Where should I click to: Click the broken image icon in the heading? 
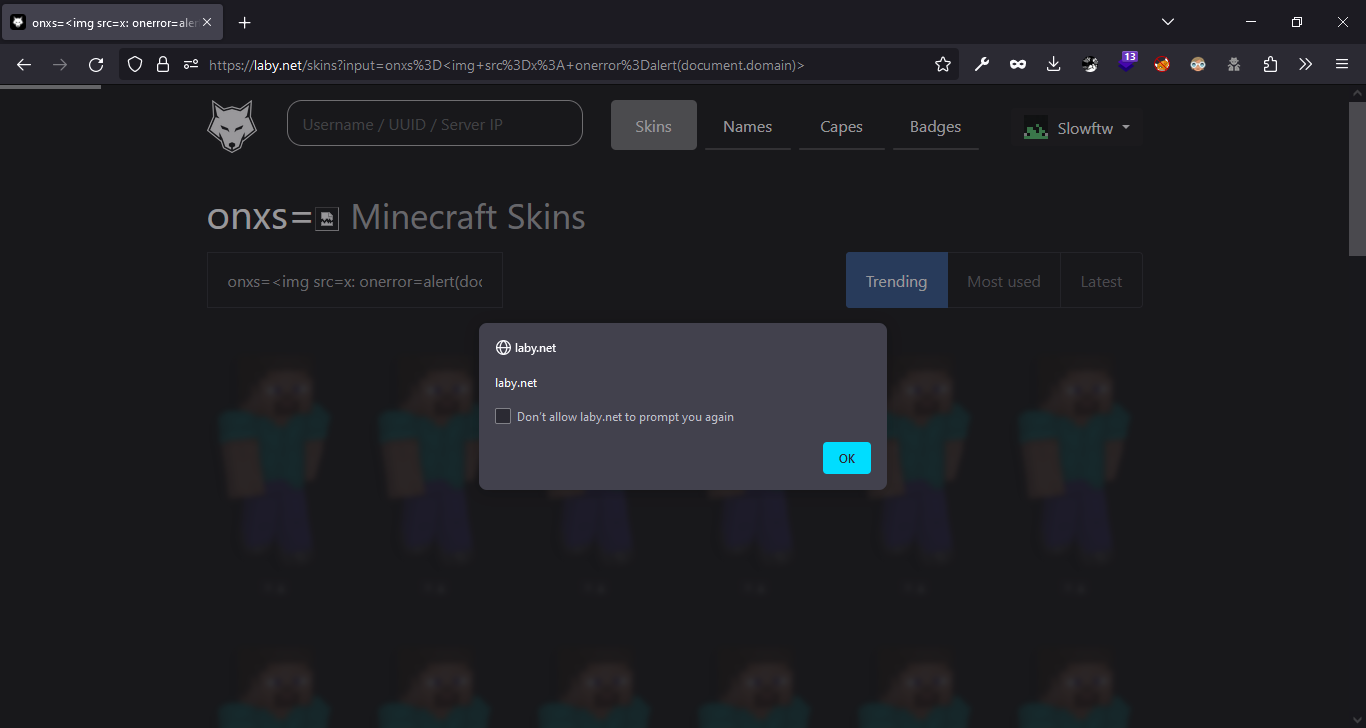pos(327,219)
